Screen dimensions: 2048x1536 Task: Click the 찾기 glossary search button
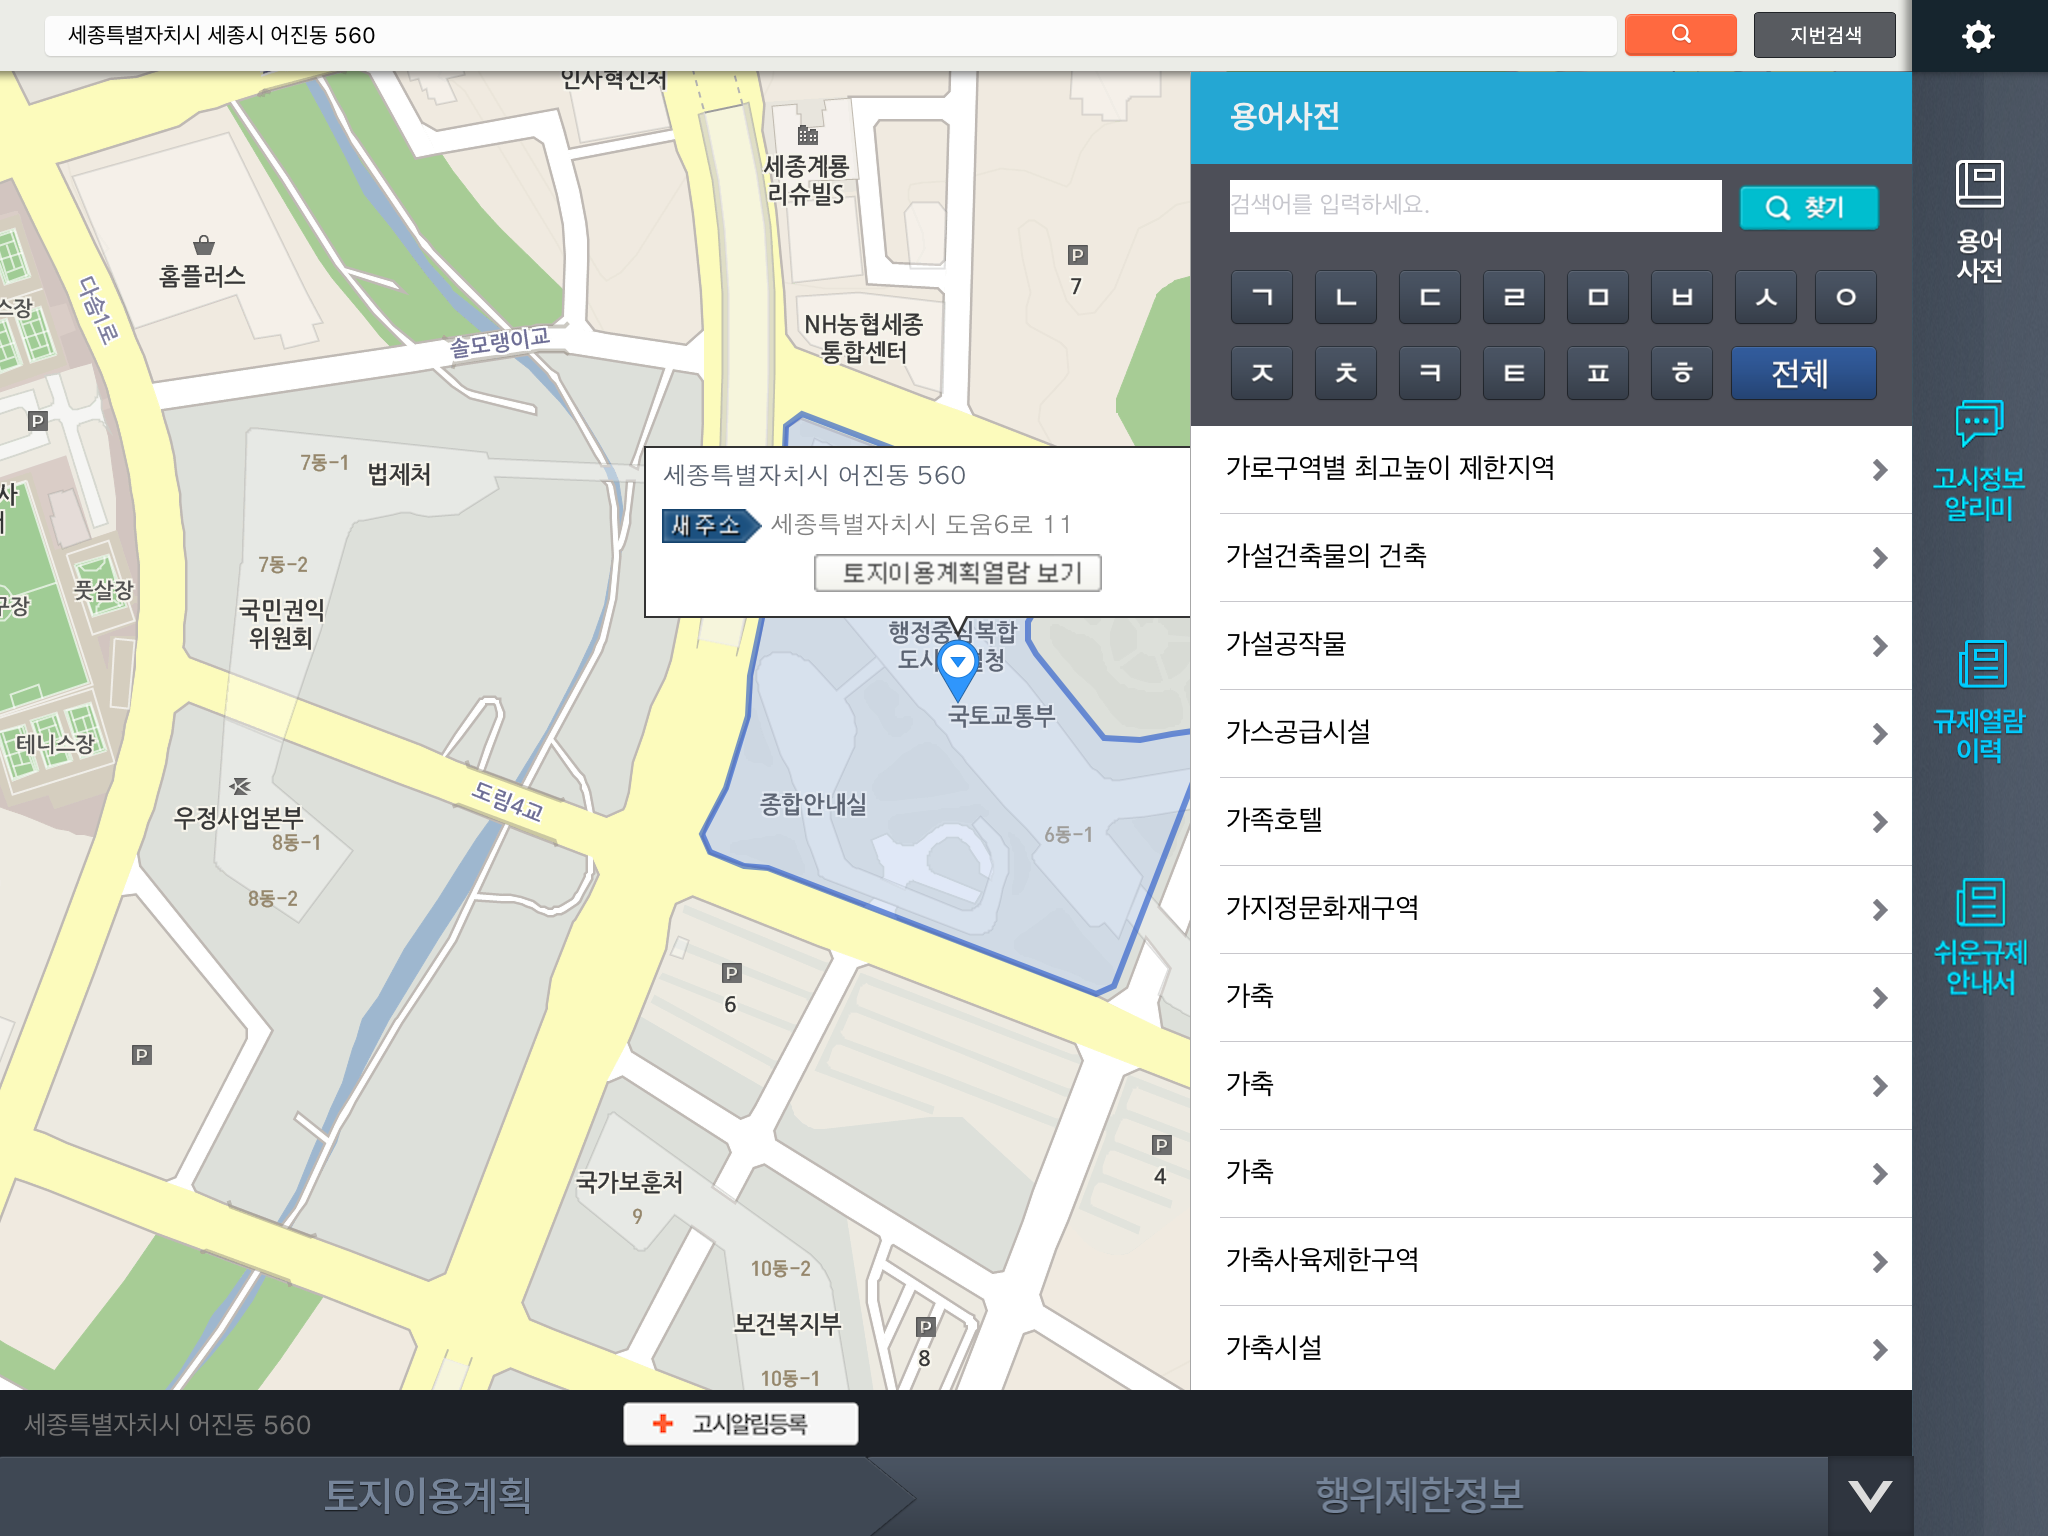point(1809,207)
